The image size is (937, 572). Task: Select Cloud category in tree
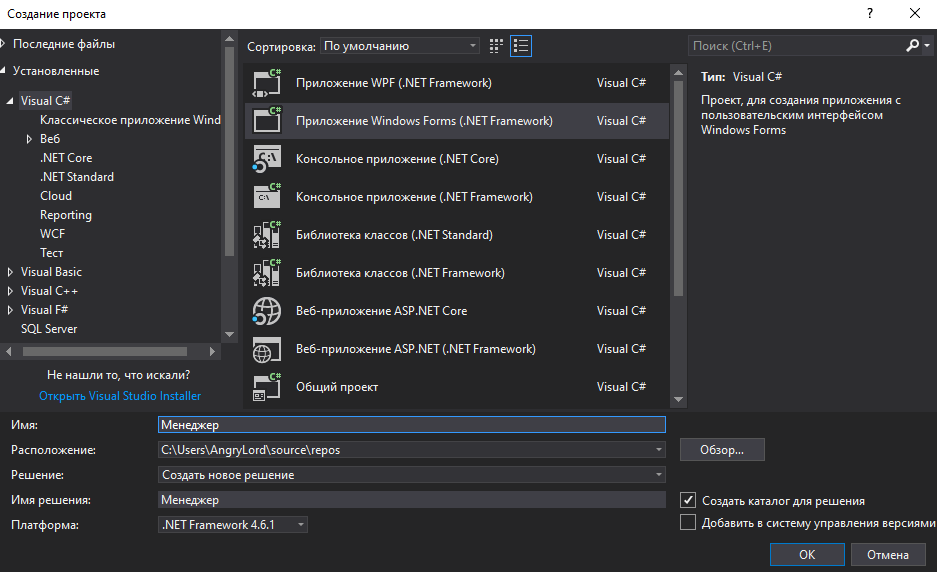[x=56, y=196]
